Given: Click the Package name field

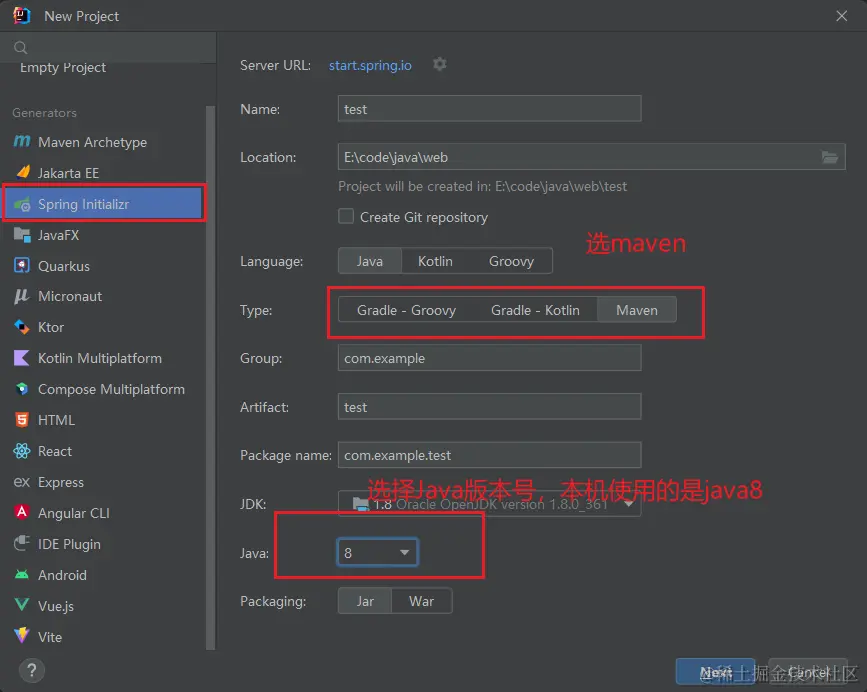Looking at the screenshot, I should tap(489, 455).
